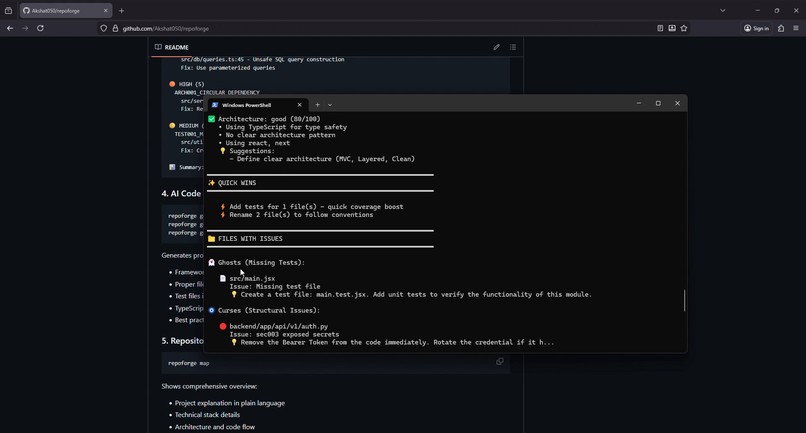Close the Windows PowerShell tab
806x433 pixels.
pos(299,105)
